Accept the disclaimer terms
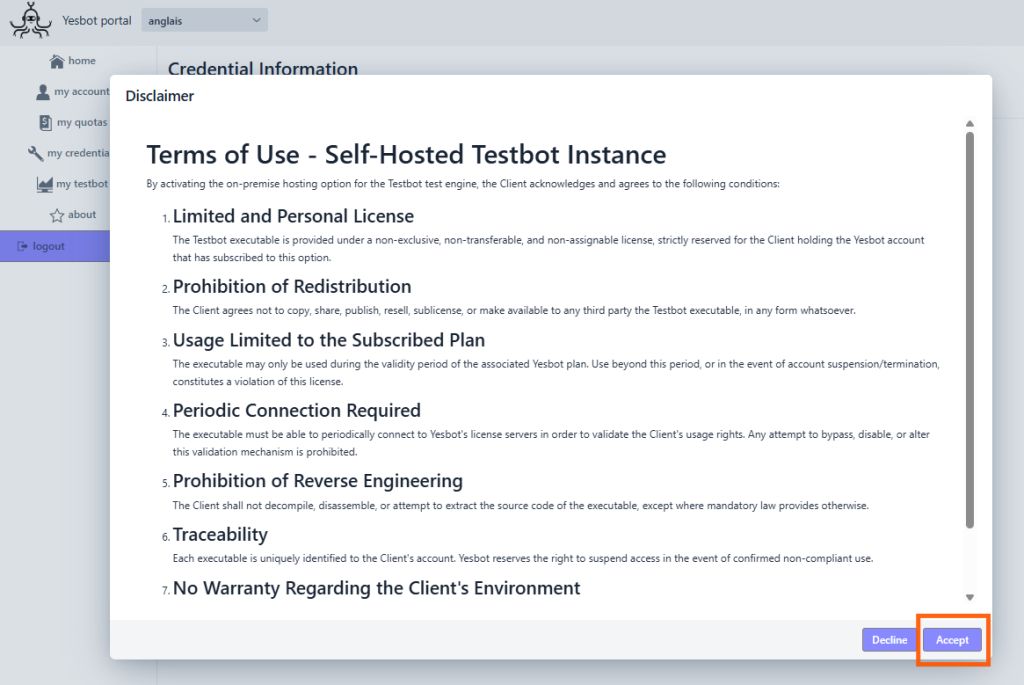 tap(952, 640)
